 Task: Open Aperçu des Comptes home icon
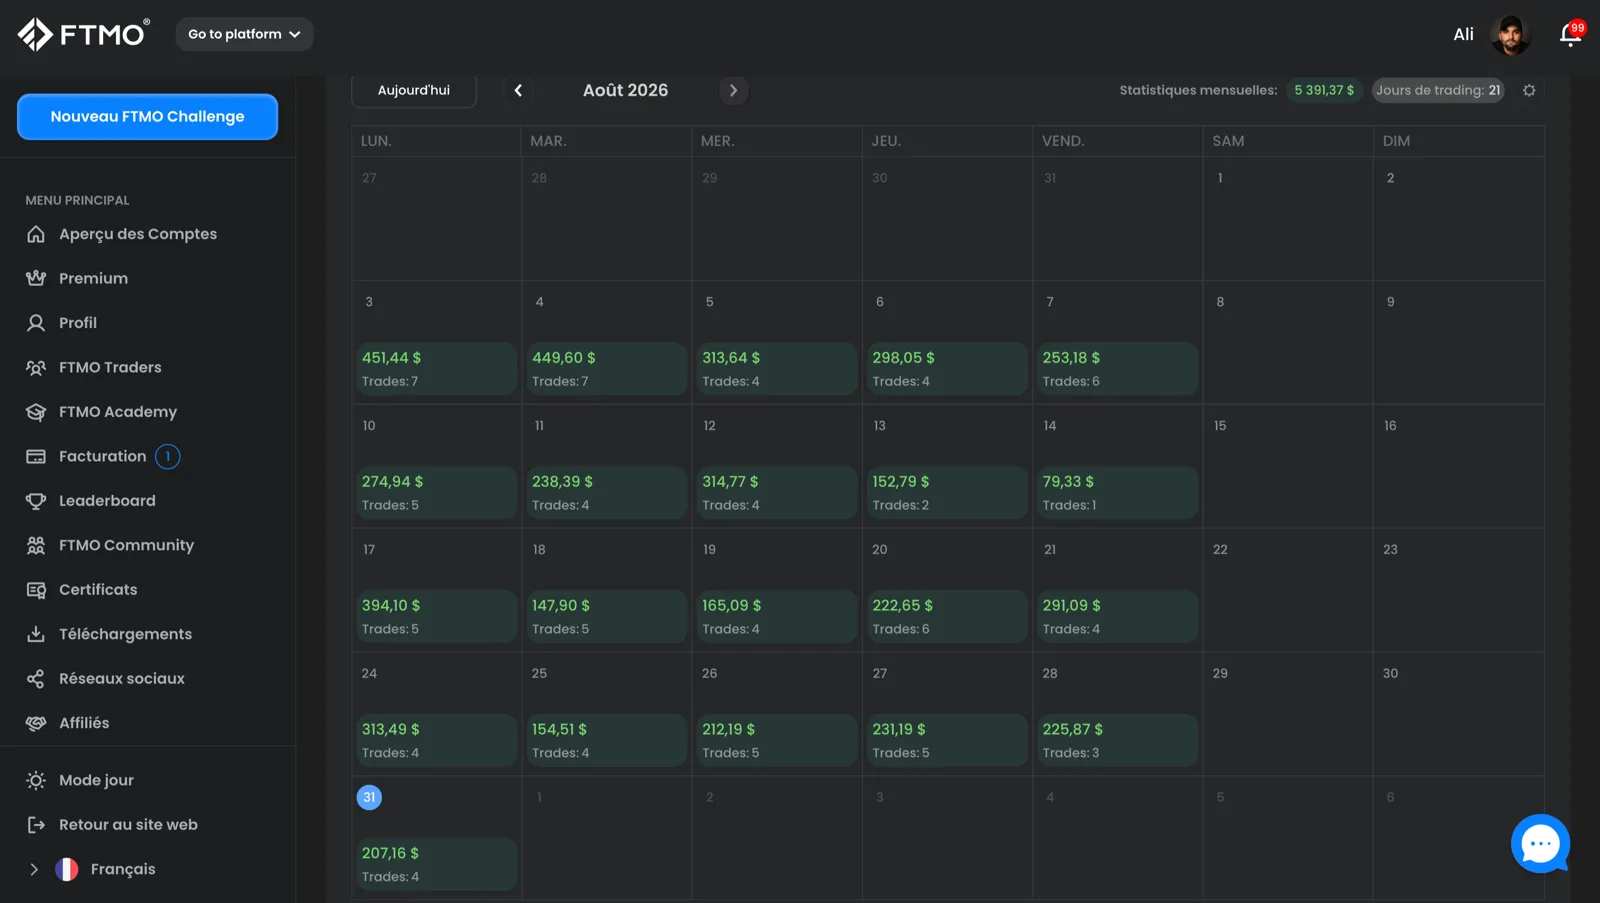pos(36,234)
